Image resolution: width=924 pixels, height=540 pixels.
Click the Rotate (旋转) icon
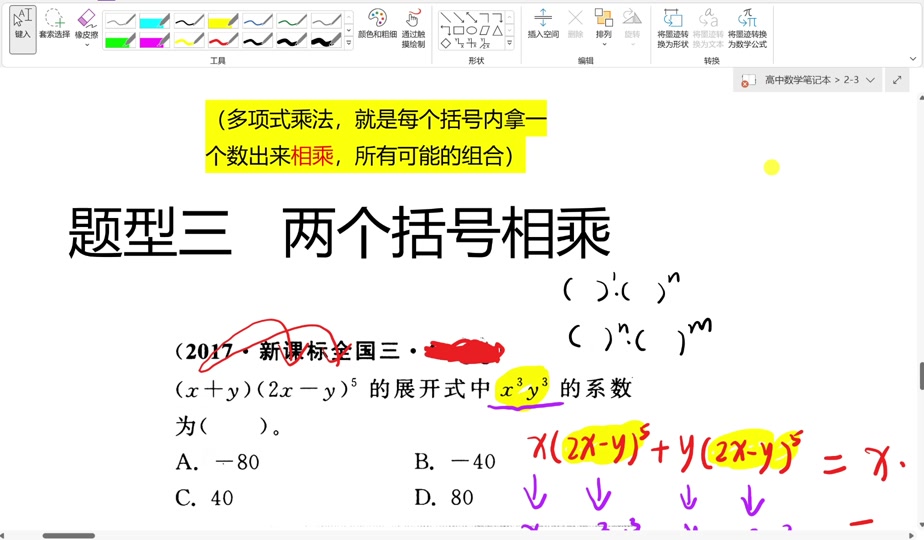point(632,24)
